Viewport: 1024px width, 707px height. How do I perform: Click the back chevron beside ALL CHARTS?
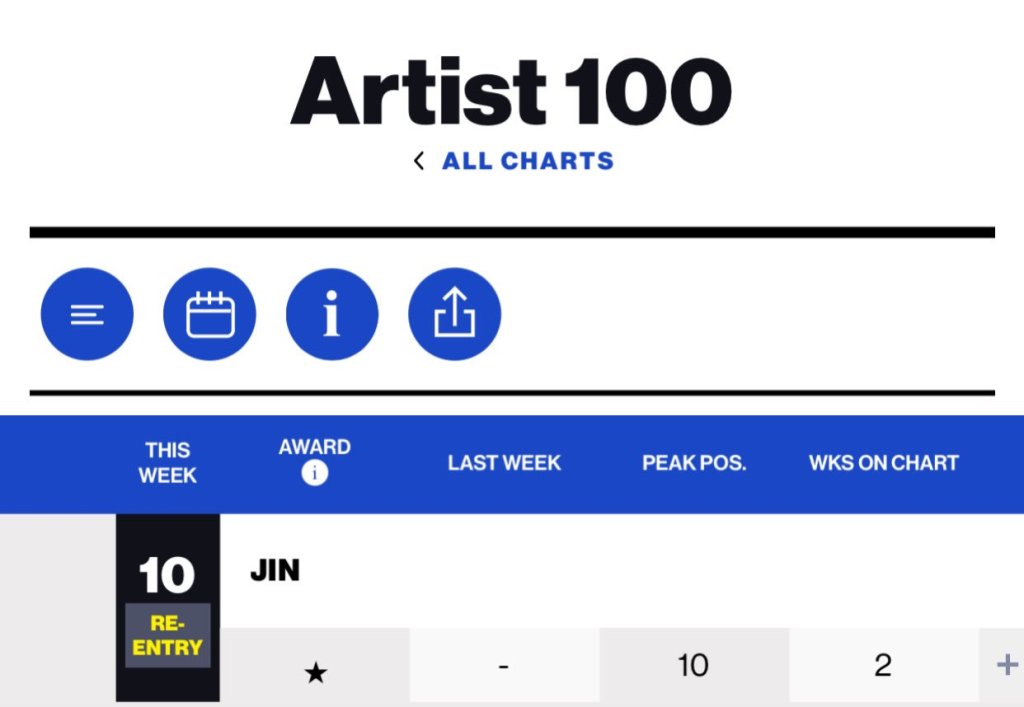pyautogui.click(x=419, y=161)
